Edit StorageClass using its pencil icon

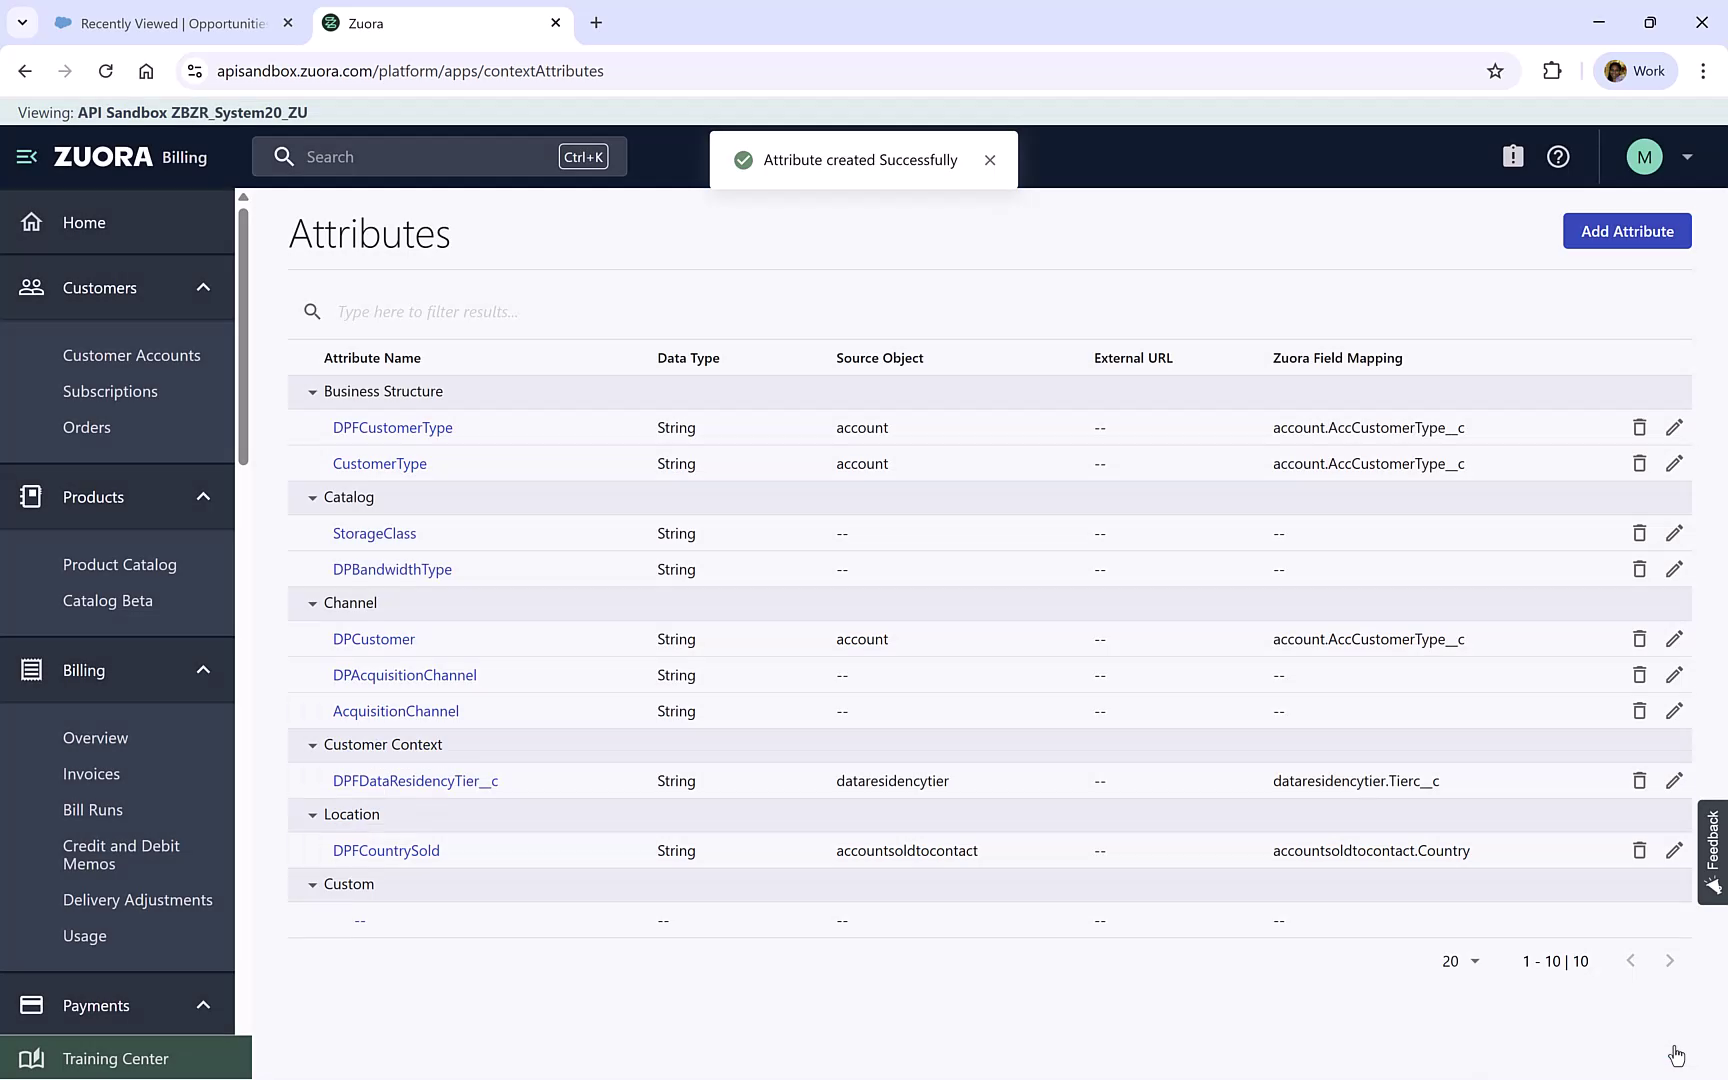point(1675,533)
